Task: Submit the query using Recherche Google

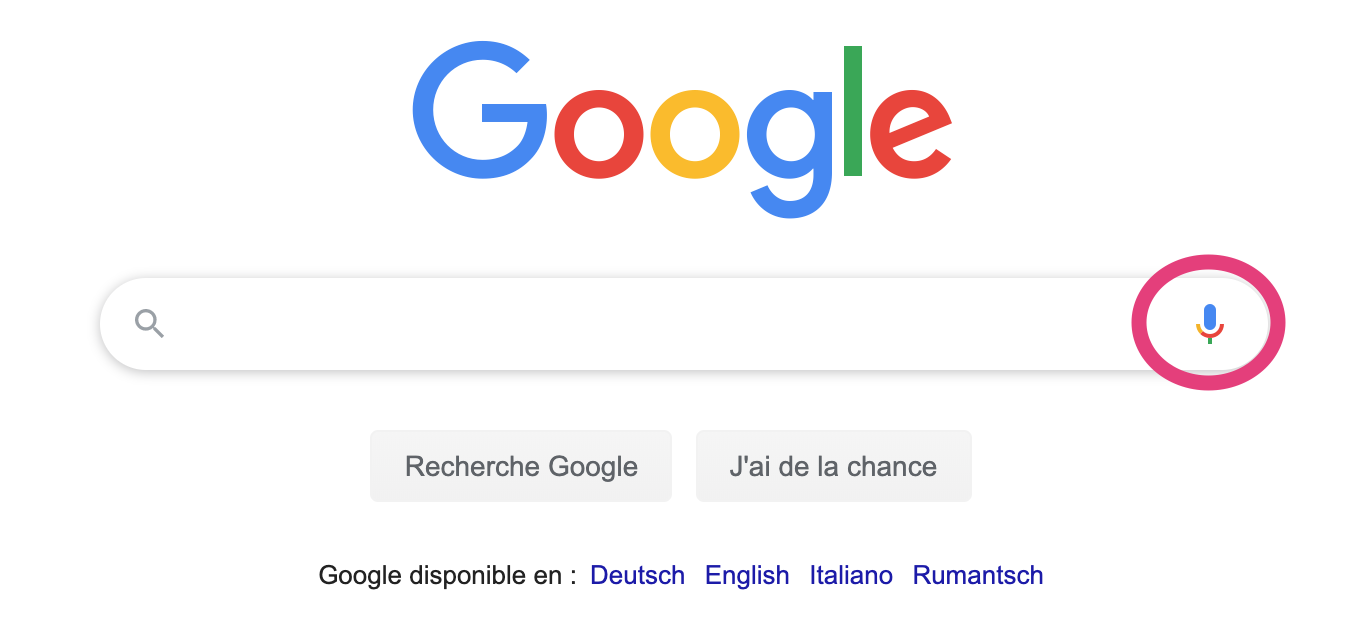Action: click(x=521, y=466)
